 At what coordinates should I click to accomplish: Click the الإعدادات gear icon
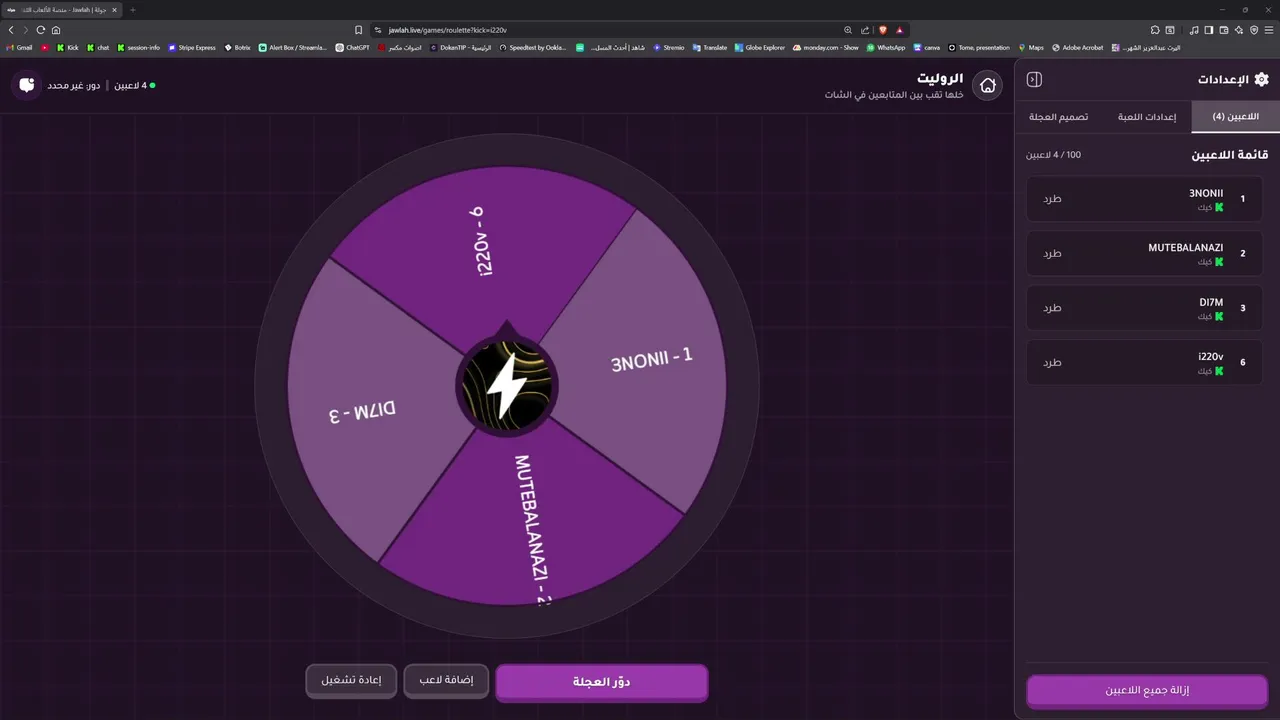coord(1261,79)
